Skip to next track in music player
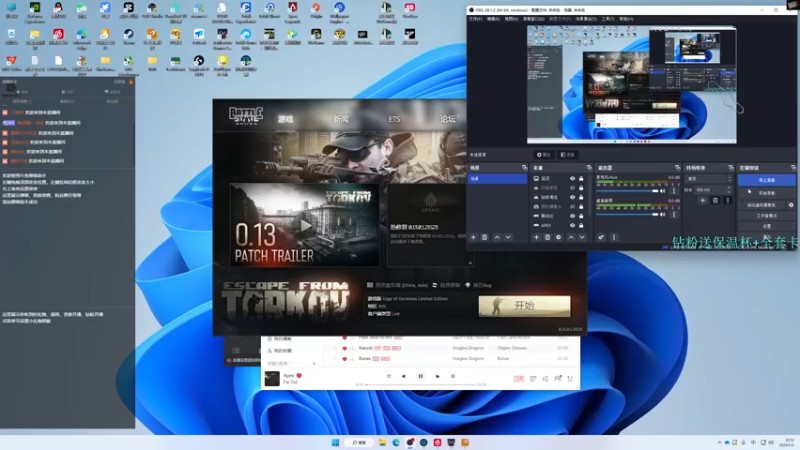The image size is (800, 450). [x=437, y=377]
